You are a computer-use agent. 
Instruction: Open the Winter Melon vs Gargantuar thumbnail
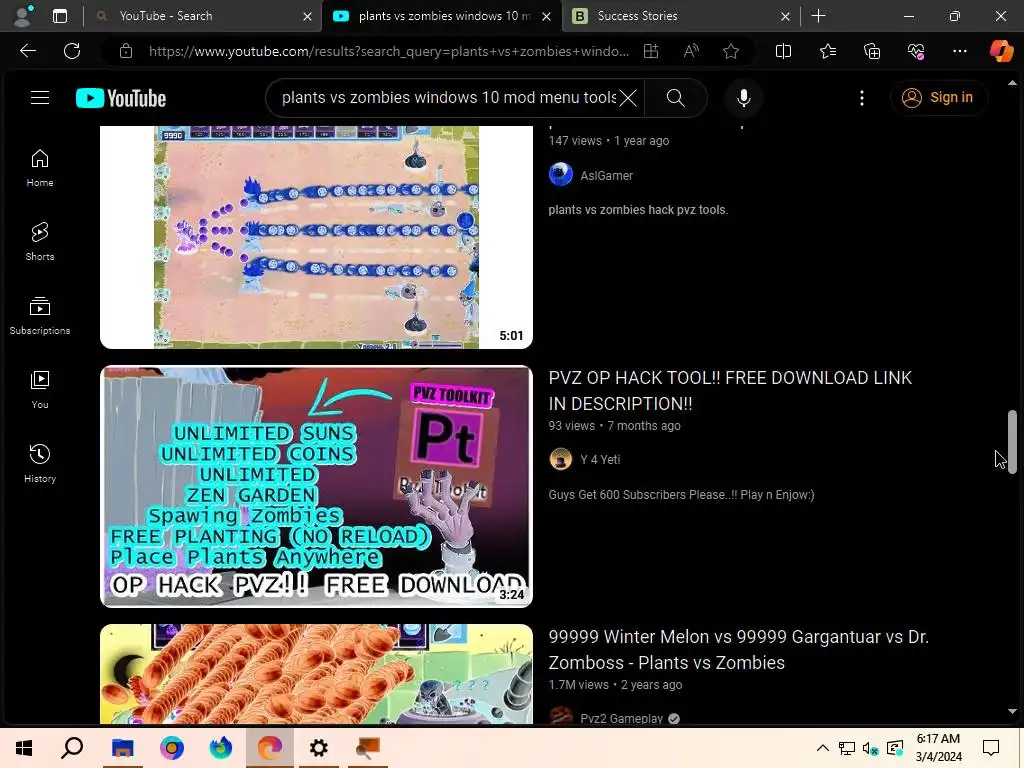click(x=316, y=674)
